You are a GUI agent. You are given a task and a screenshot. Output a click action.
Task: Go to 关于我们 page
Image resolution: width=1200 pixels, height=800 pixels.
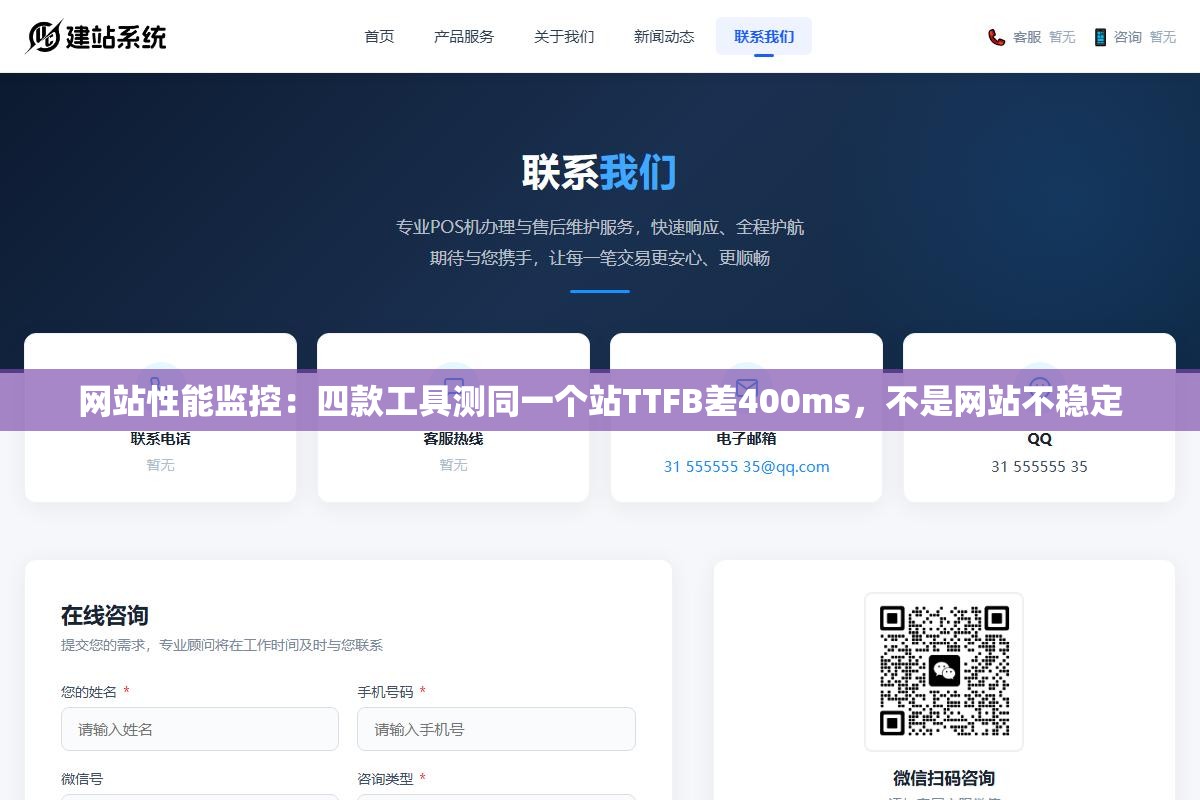(564, 36)
